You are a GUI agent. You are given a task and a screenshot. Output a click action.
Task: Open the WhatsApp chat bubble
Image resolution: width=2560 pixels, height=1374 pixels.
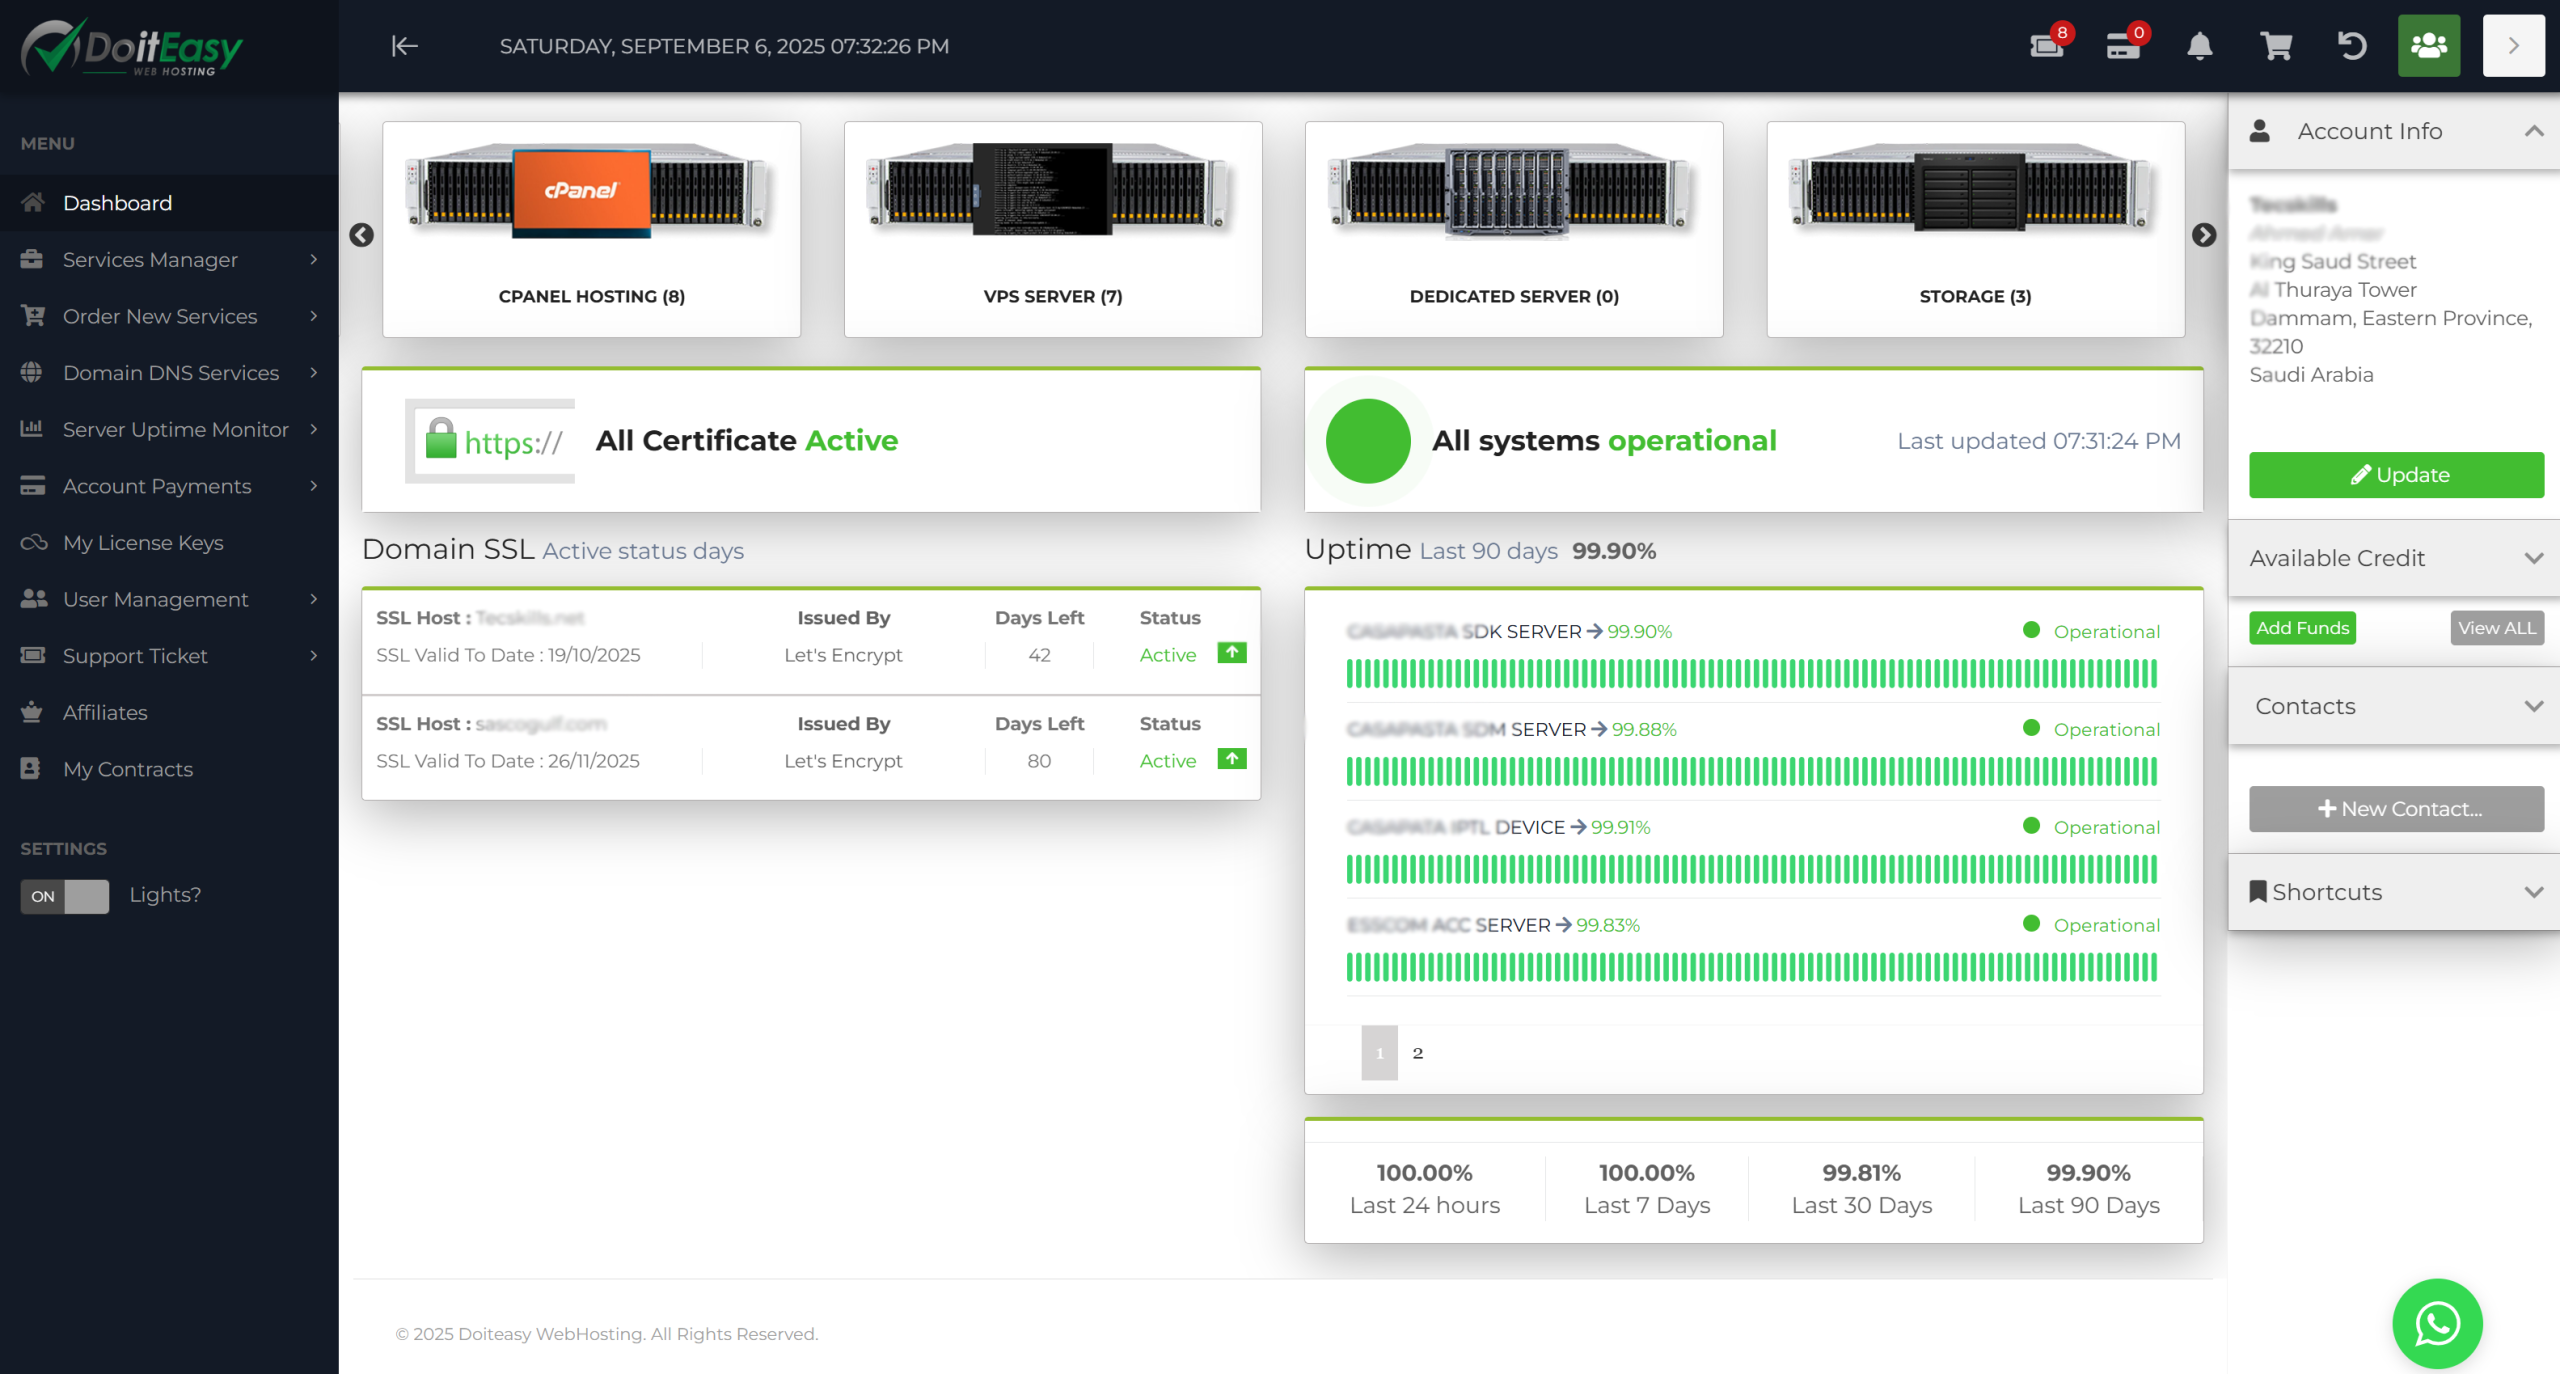pos(2437,1324)
